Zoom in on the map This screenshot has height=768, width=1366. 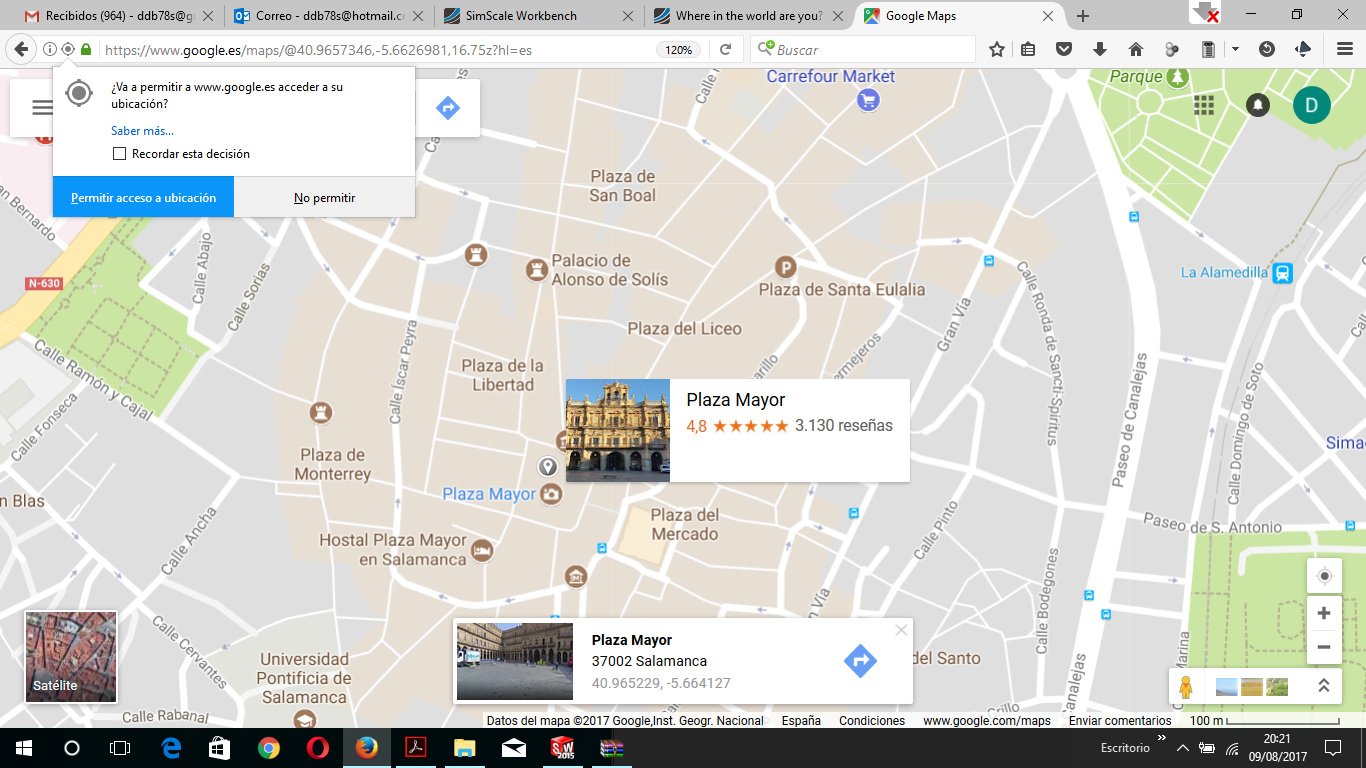click(1324, 613)
